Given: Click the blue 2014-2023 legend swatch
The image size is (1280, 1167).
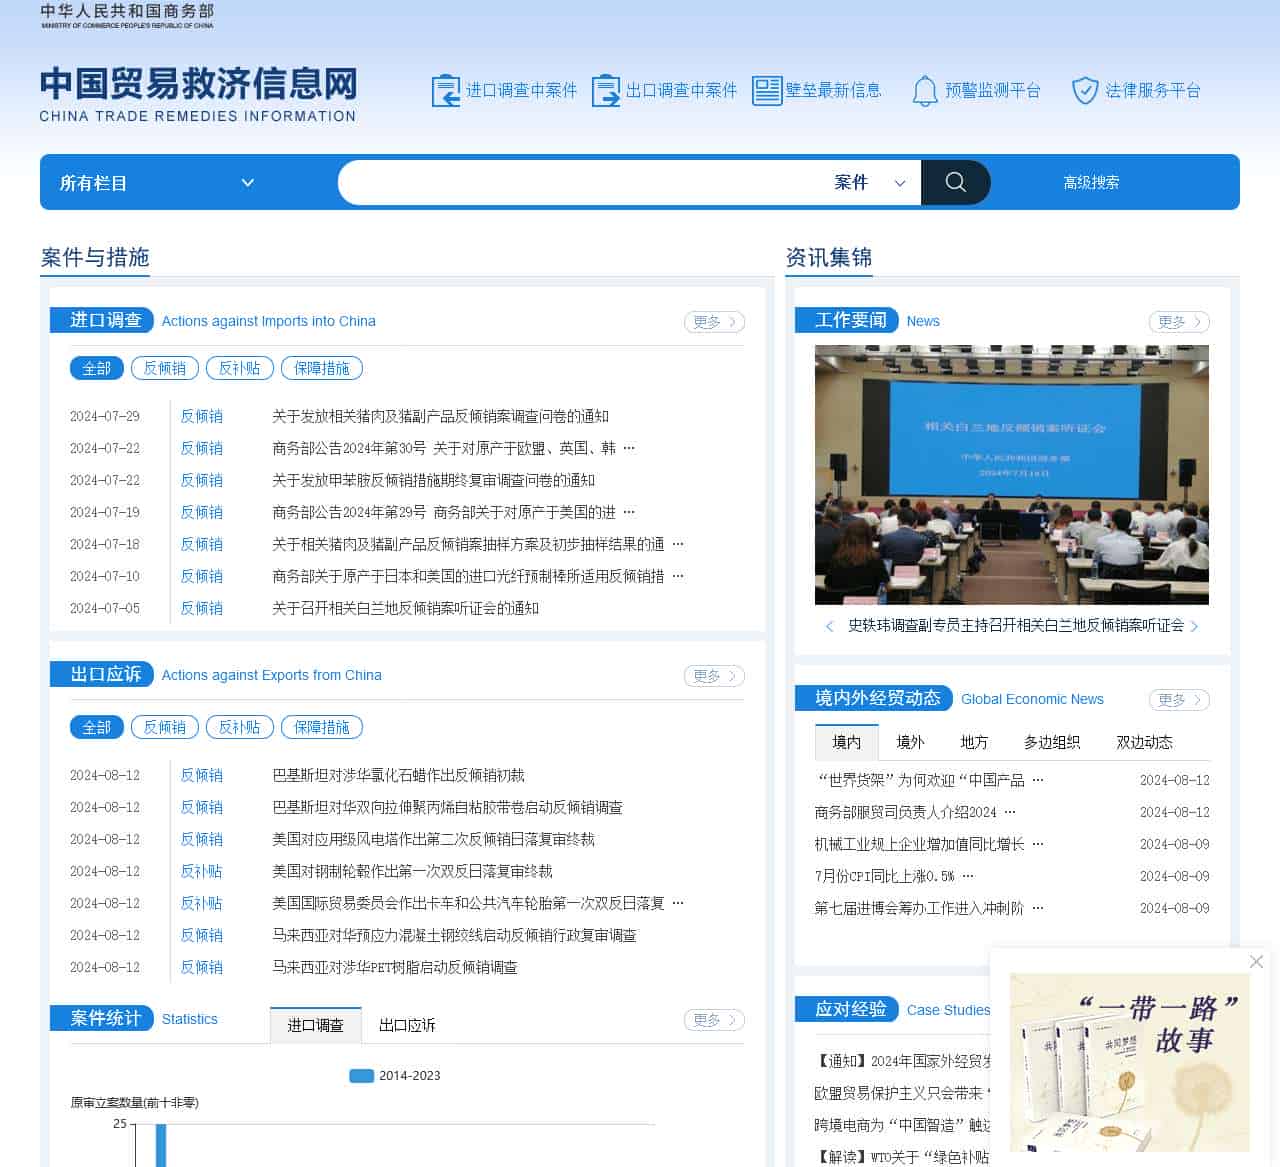Looking at the screenshot, I should (x=360, y=1075).
